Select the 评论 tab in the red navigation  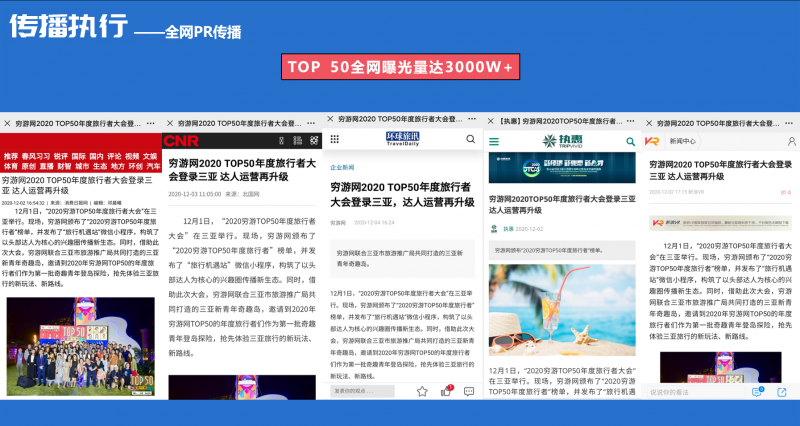tap(114, 156)
